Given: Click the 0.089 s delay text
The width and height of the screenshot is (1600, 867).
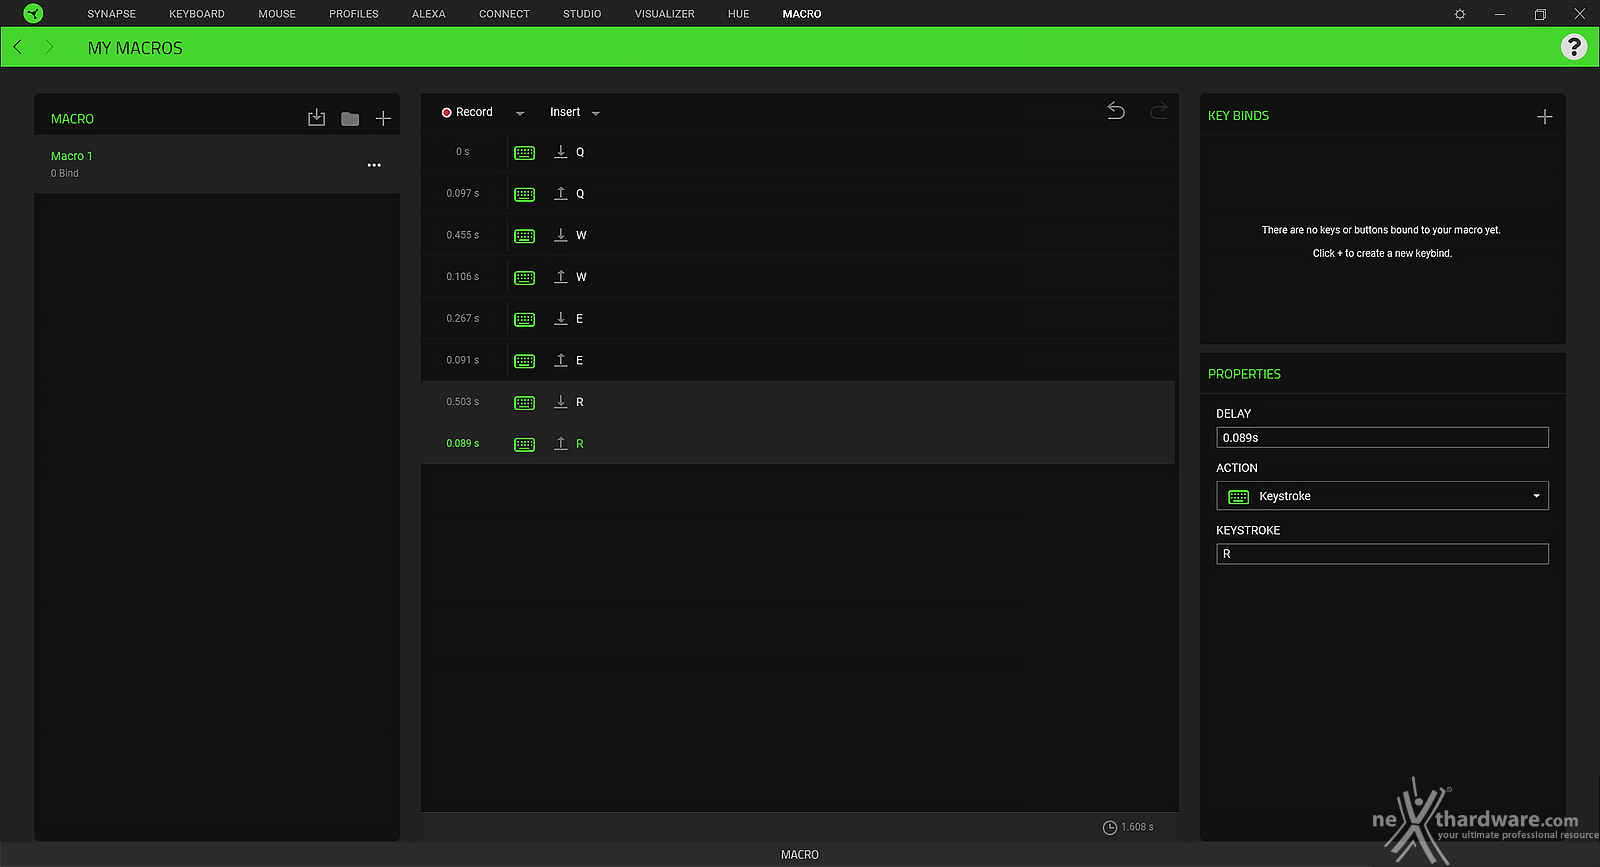Looking at the screenshot, I should [x=463, y=443].
